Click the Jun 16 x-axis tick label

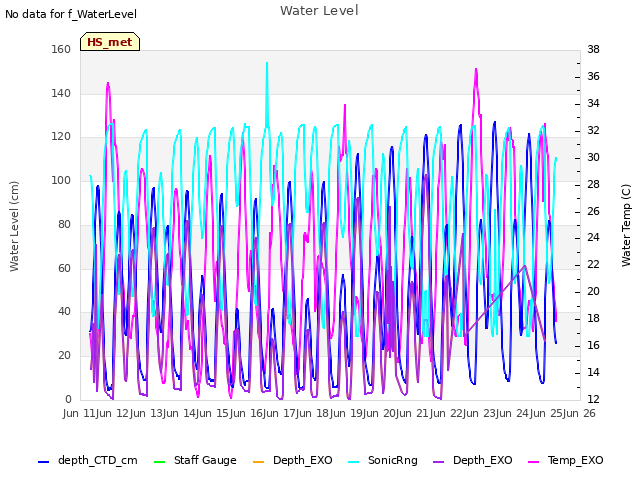click(x=247, y=413)
